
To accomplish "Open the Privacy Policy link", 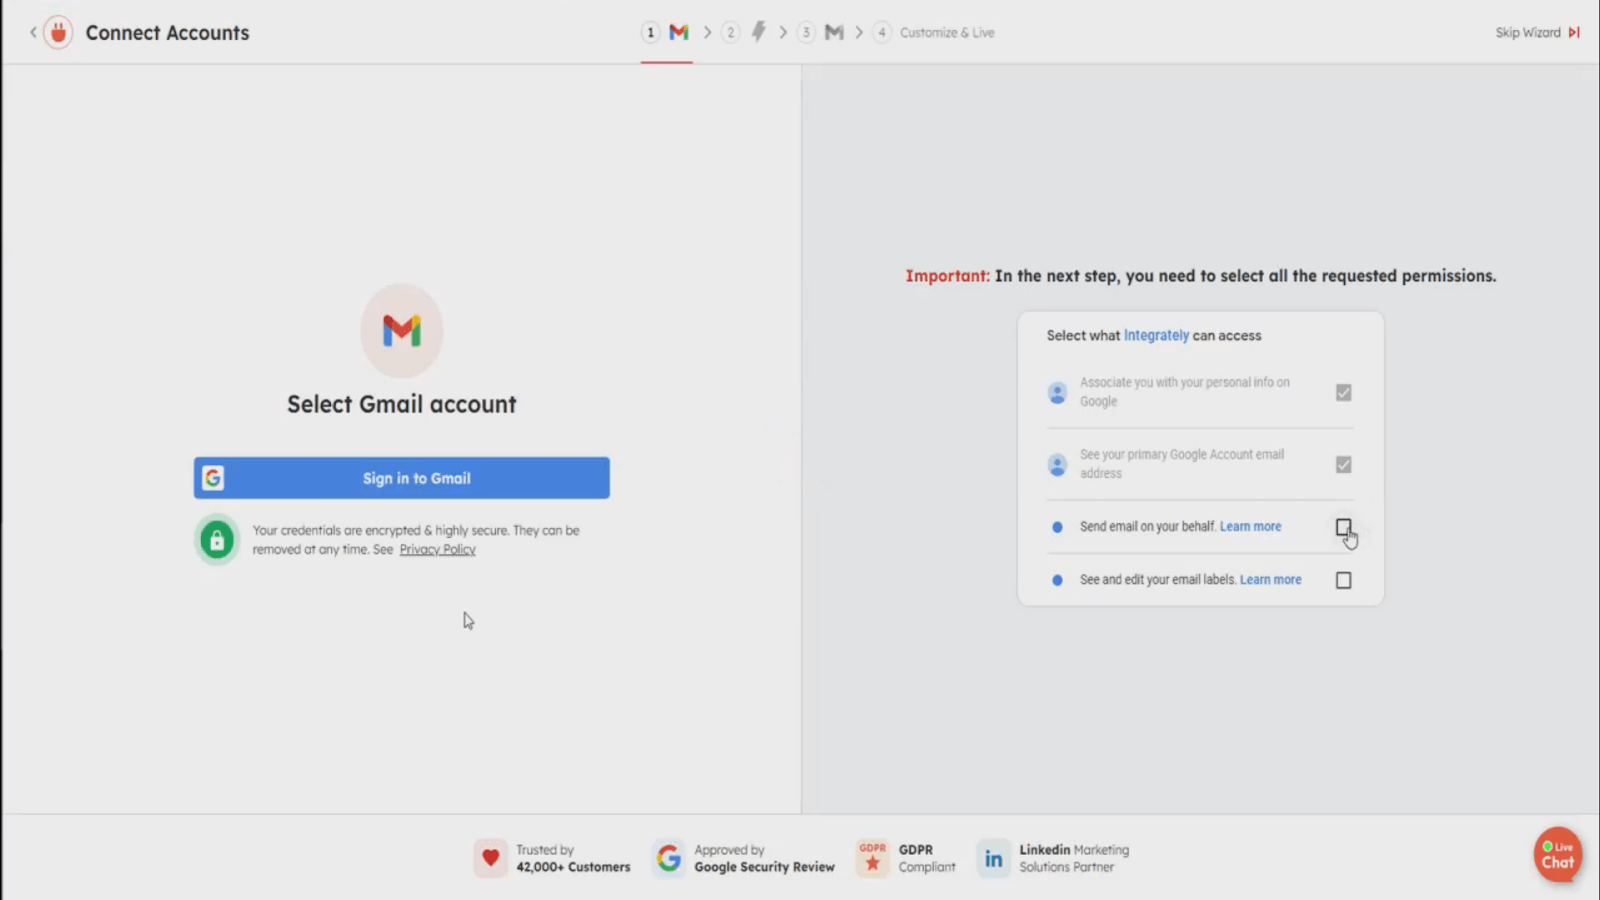I will [437, 550].
